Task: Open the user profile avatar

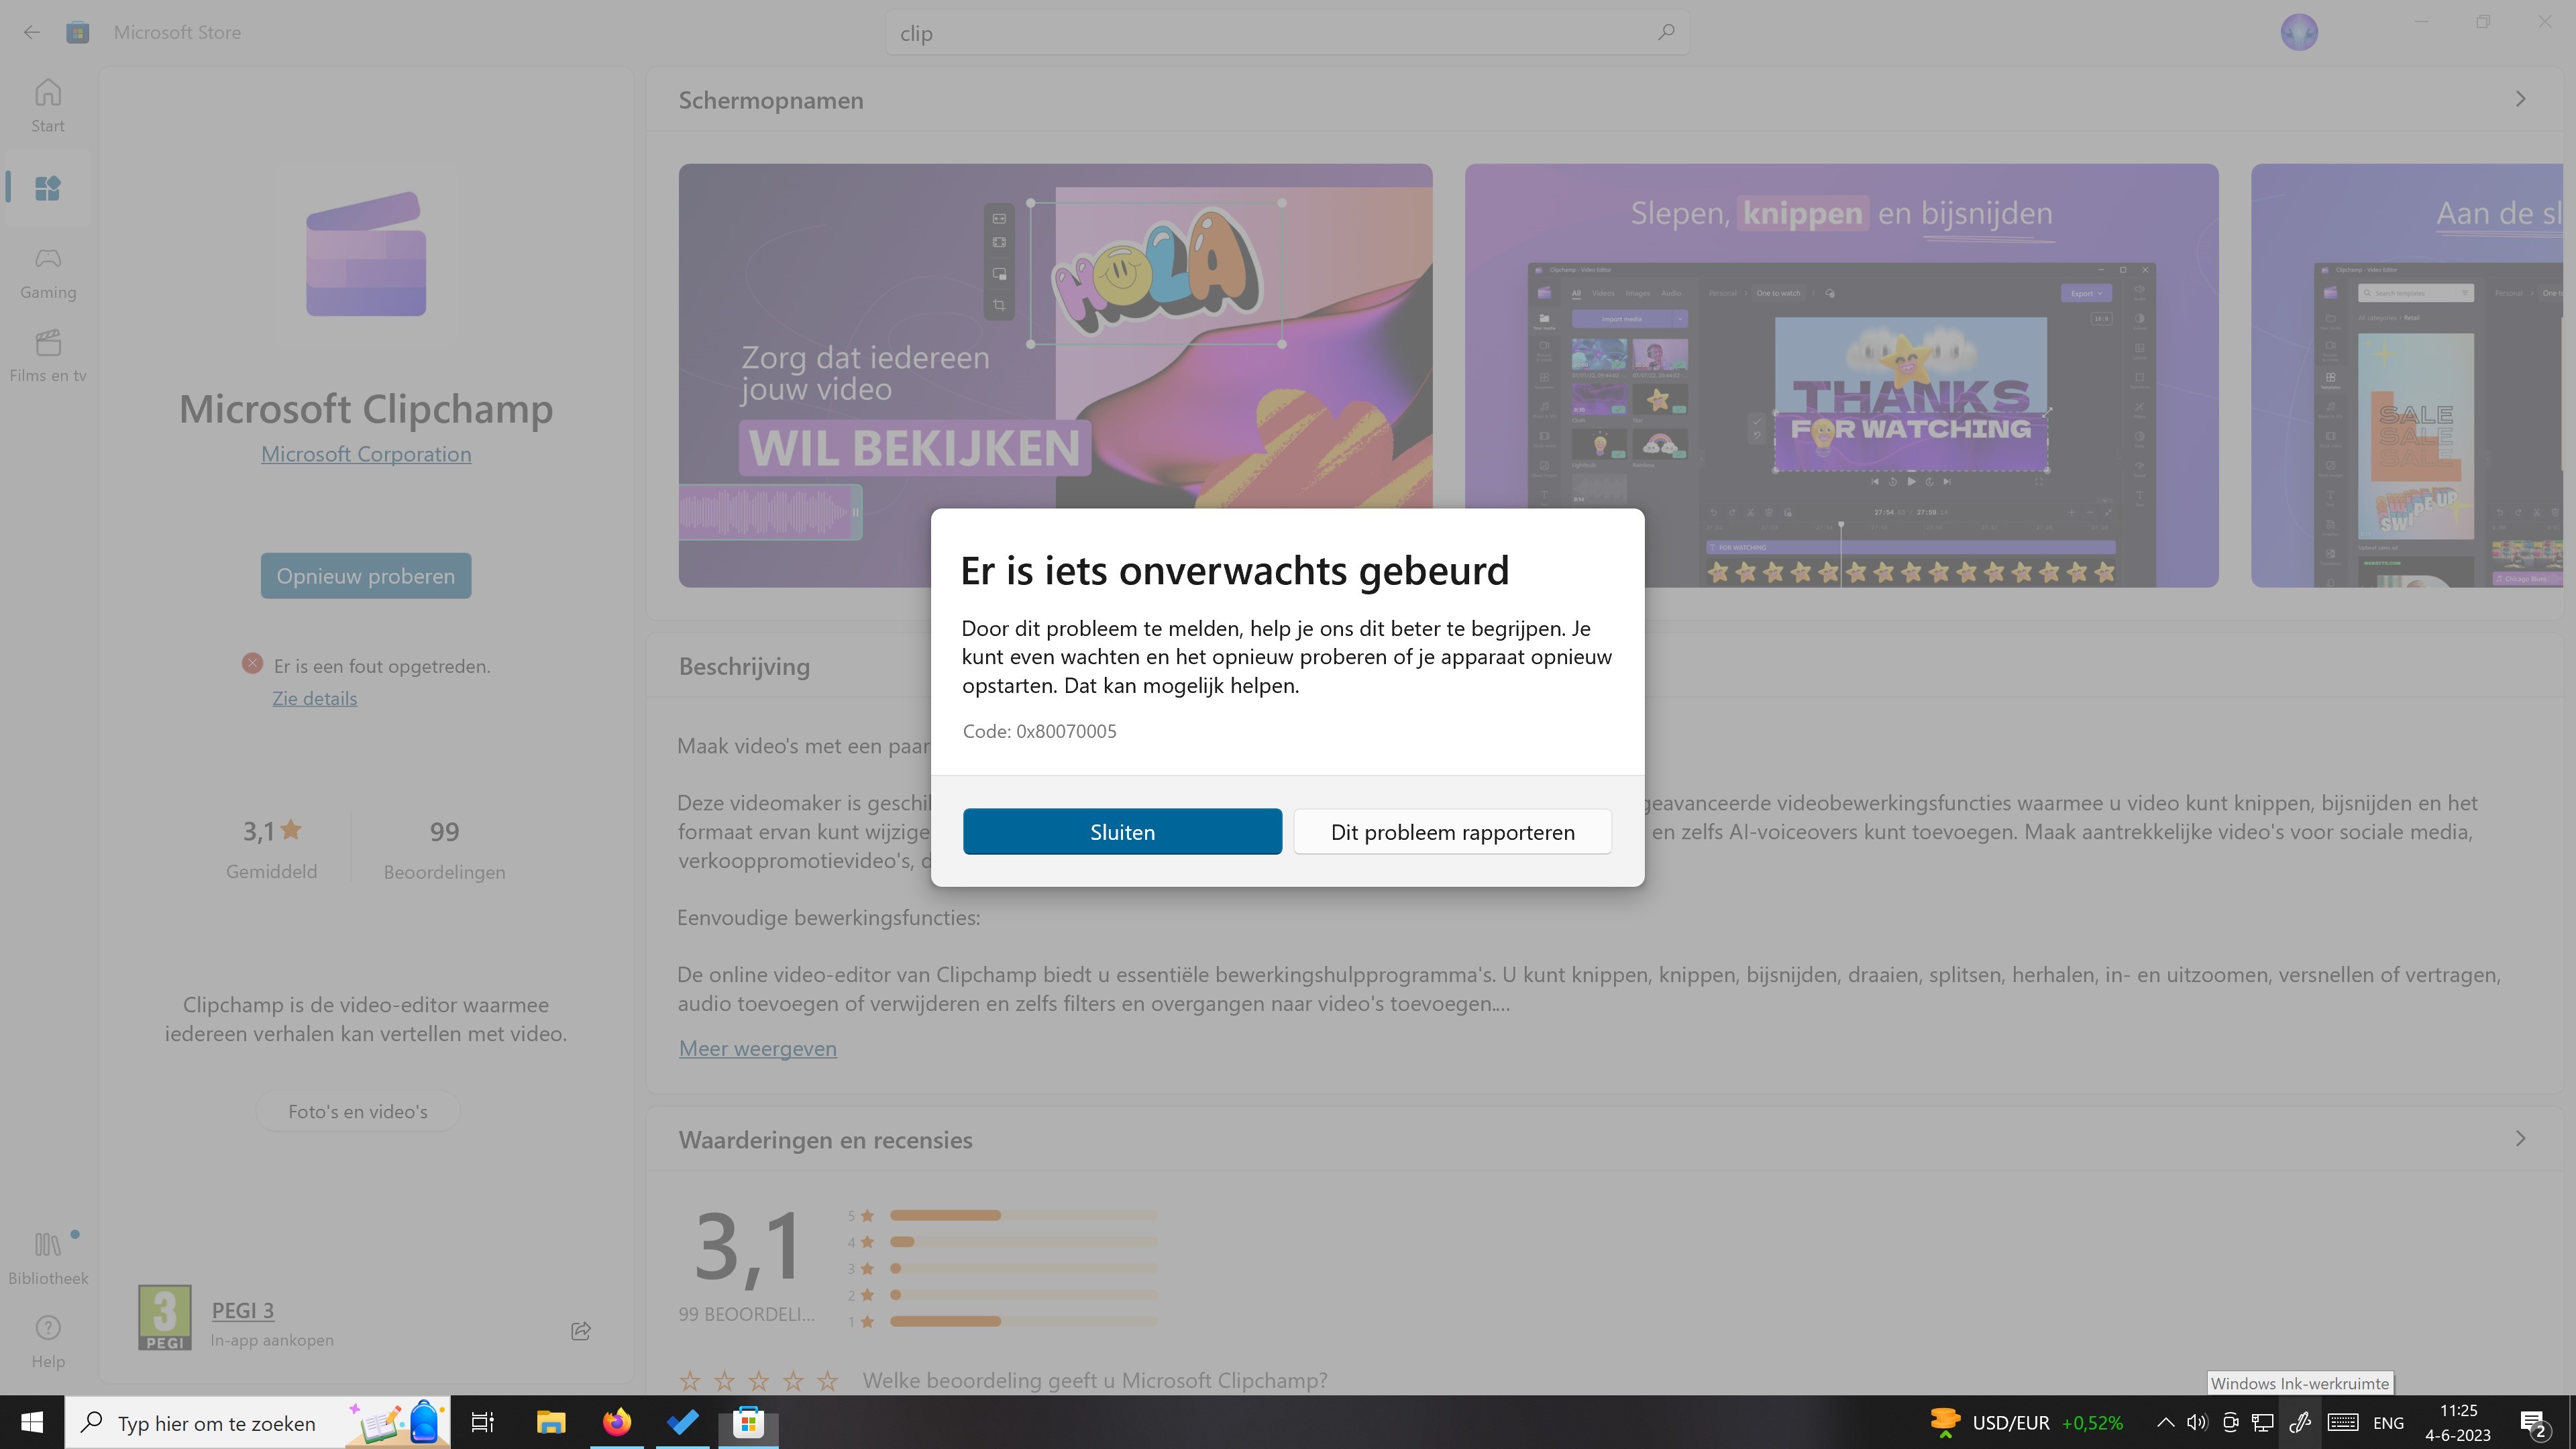Action: [2299, 32]
